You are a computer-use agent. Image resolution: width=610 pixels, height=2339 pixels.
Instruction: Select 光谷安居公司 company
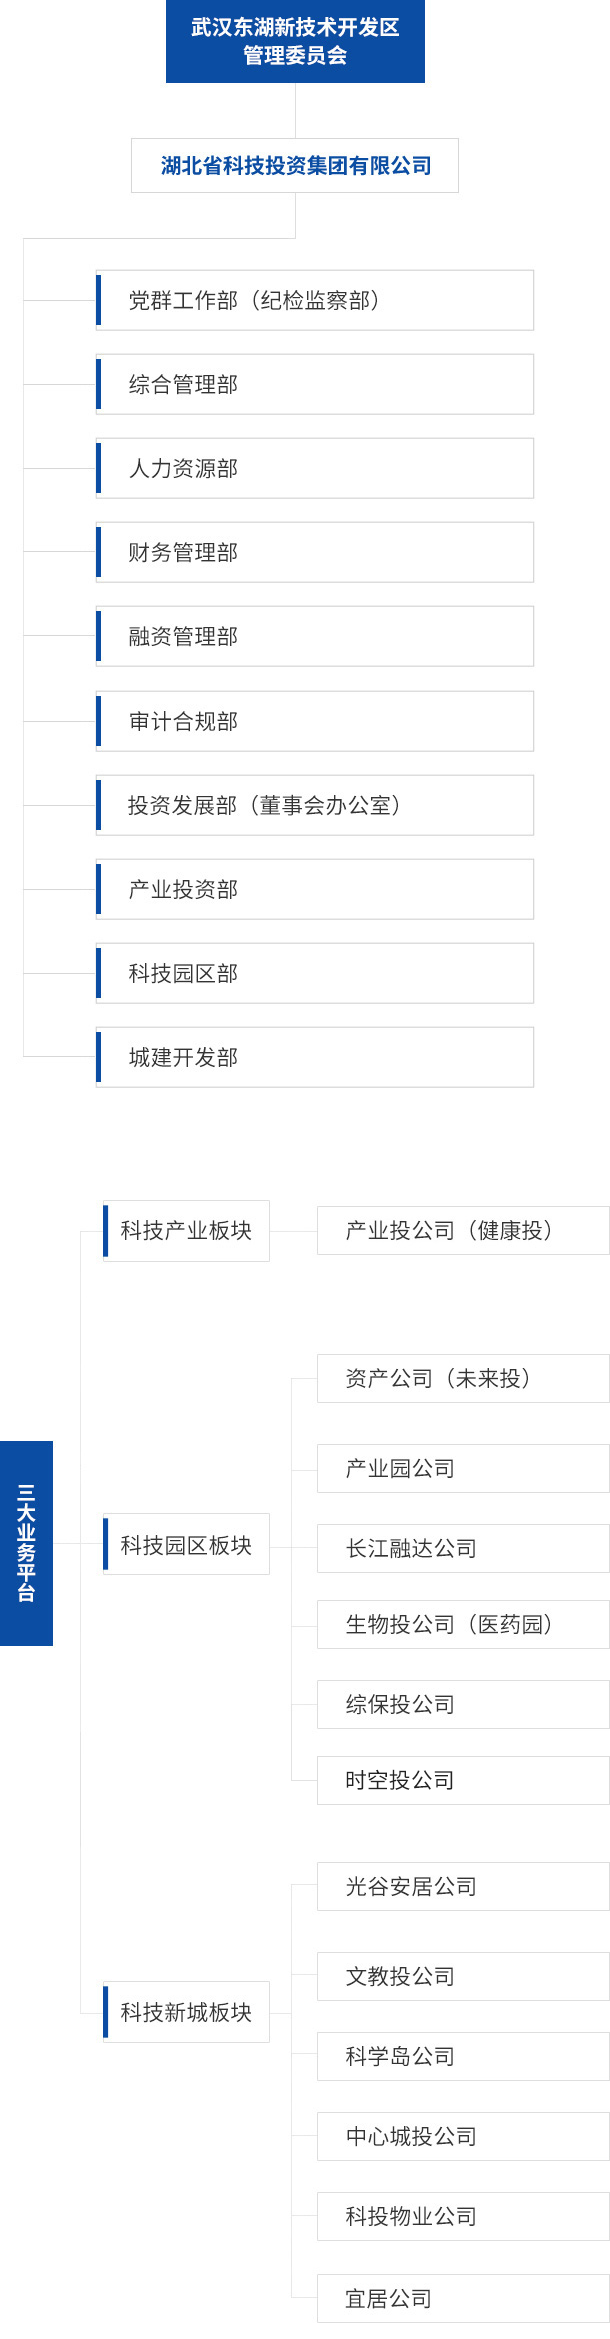(x=462, y=1887)
